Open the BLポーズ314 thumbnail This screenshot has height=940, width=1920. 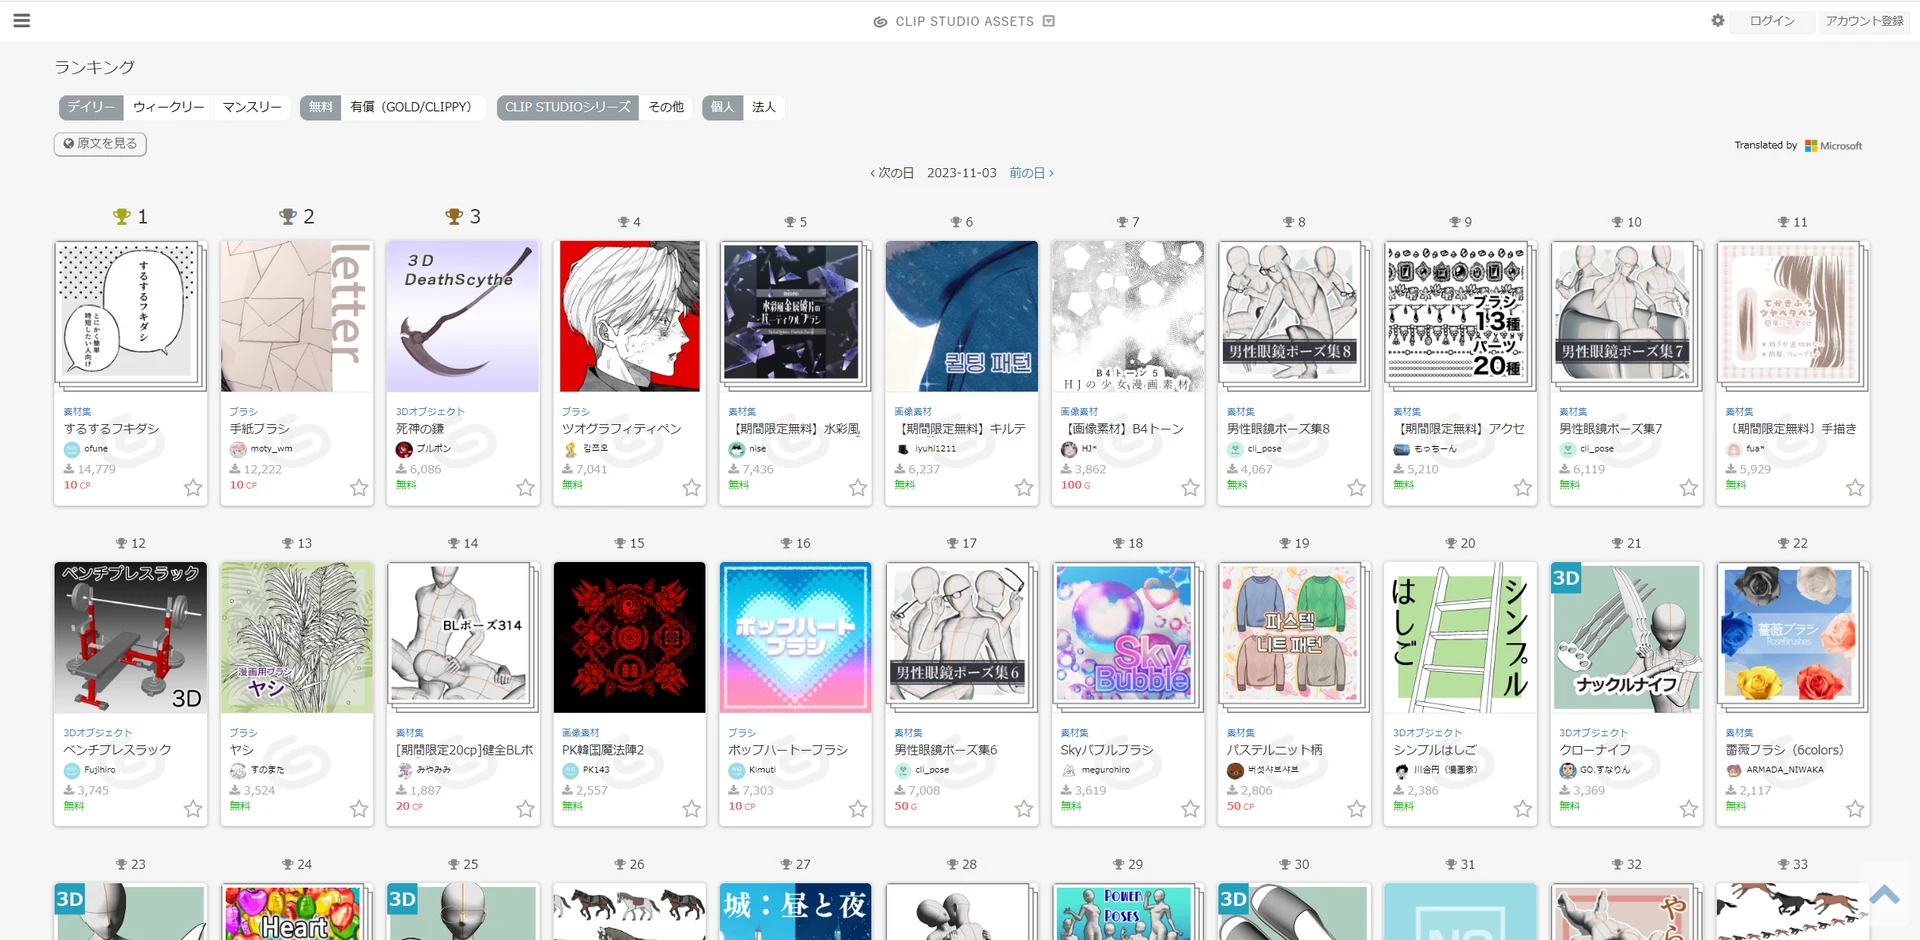coord(463,637)
